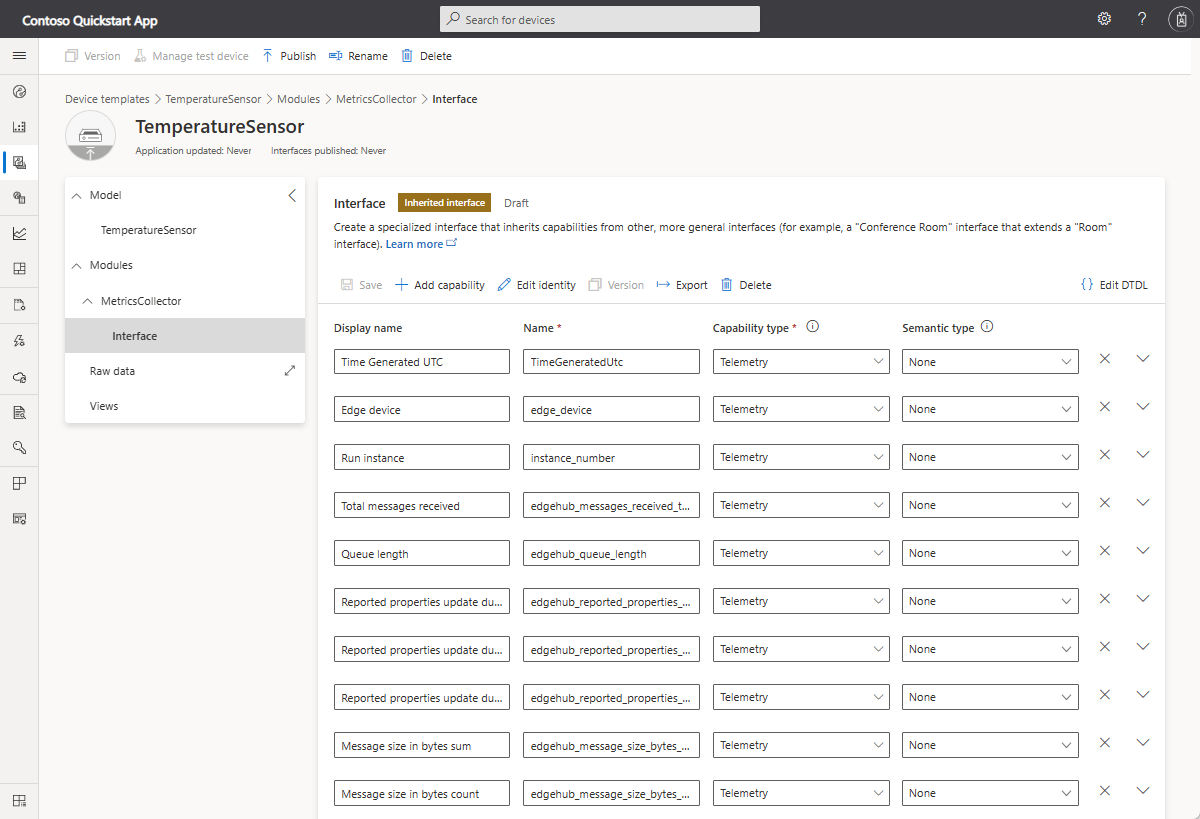This screenshot has height=819, width=1200.
Task: Show Semantic type info tooltip icon
Action: coord(987,326)
